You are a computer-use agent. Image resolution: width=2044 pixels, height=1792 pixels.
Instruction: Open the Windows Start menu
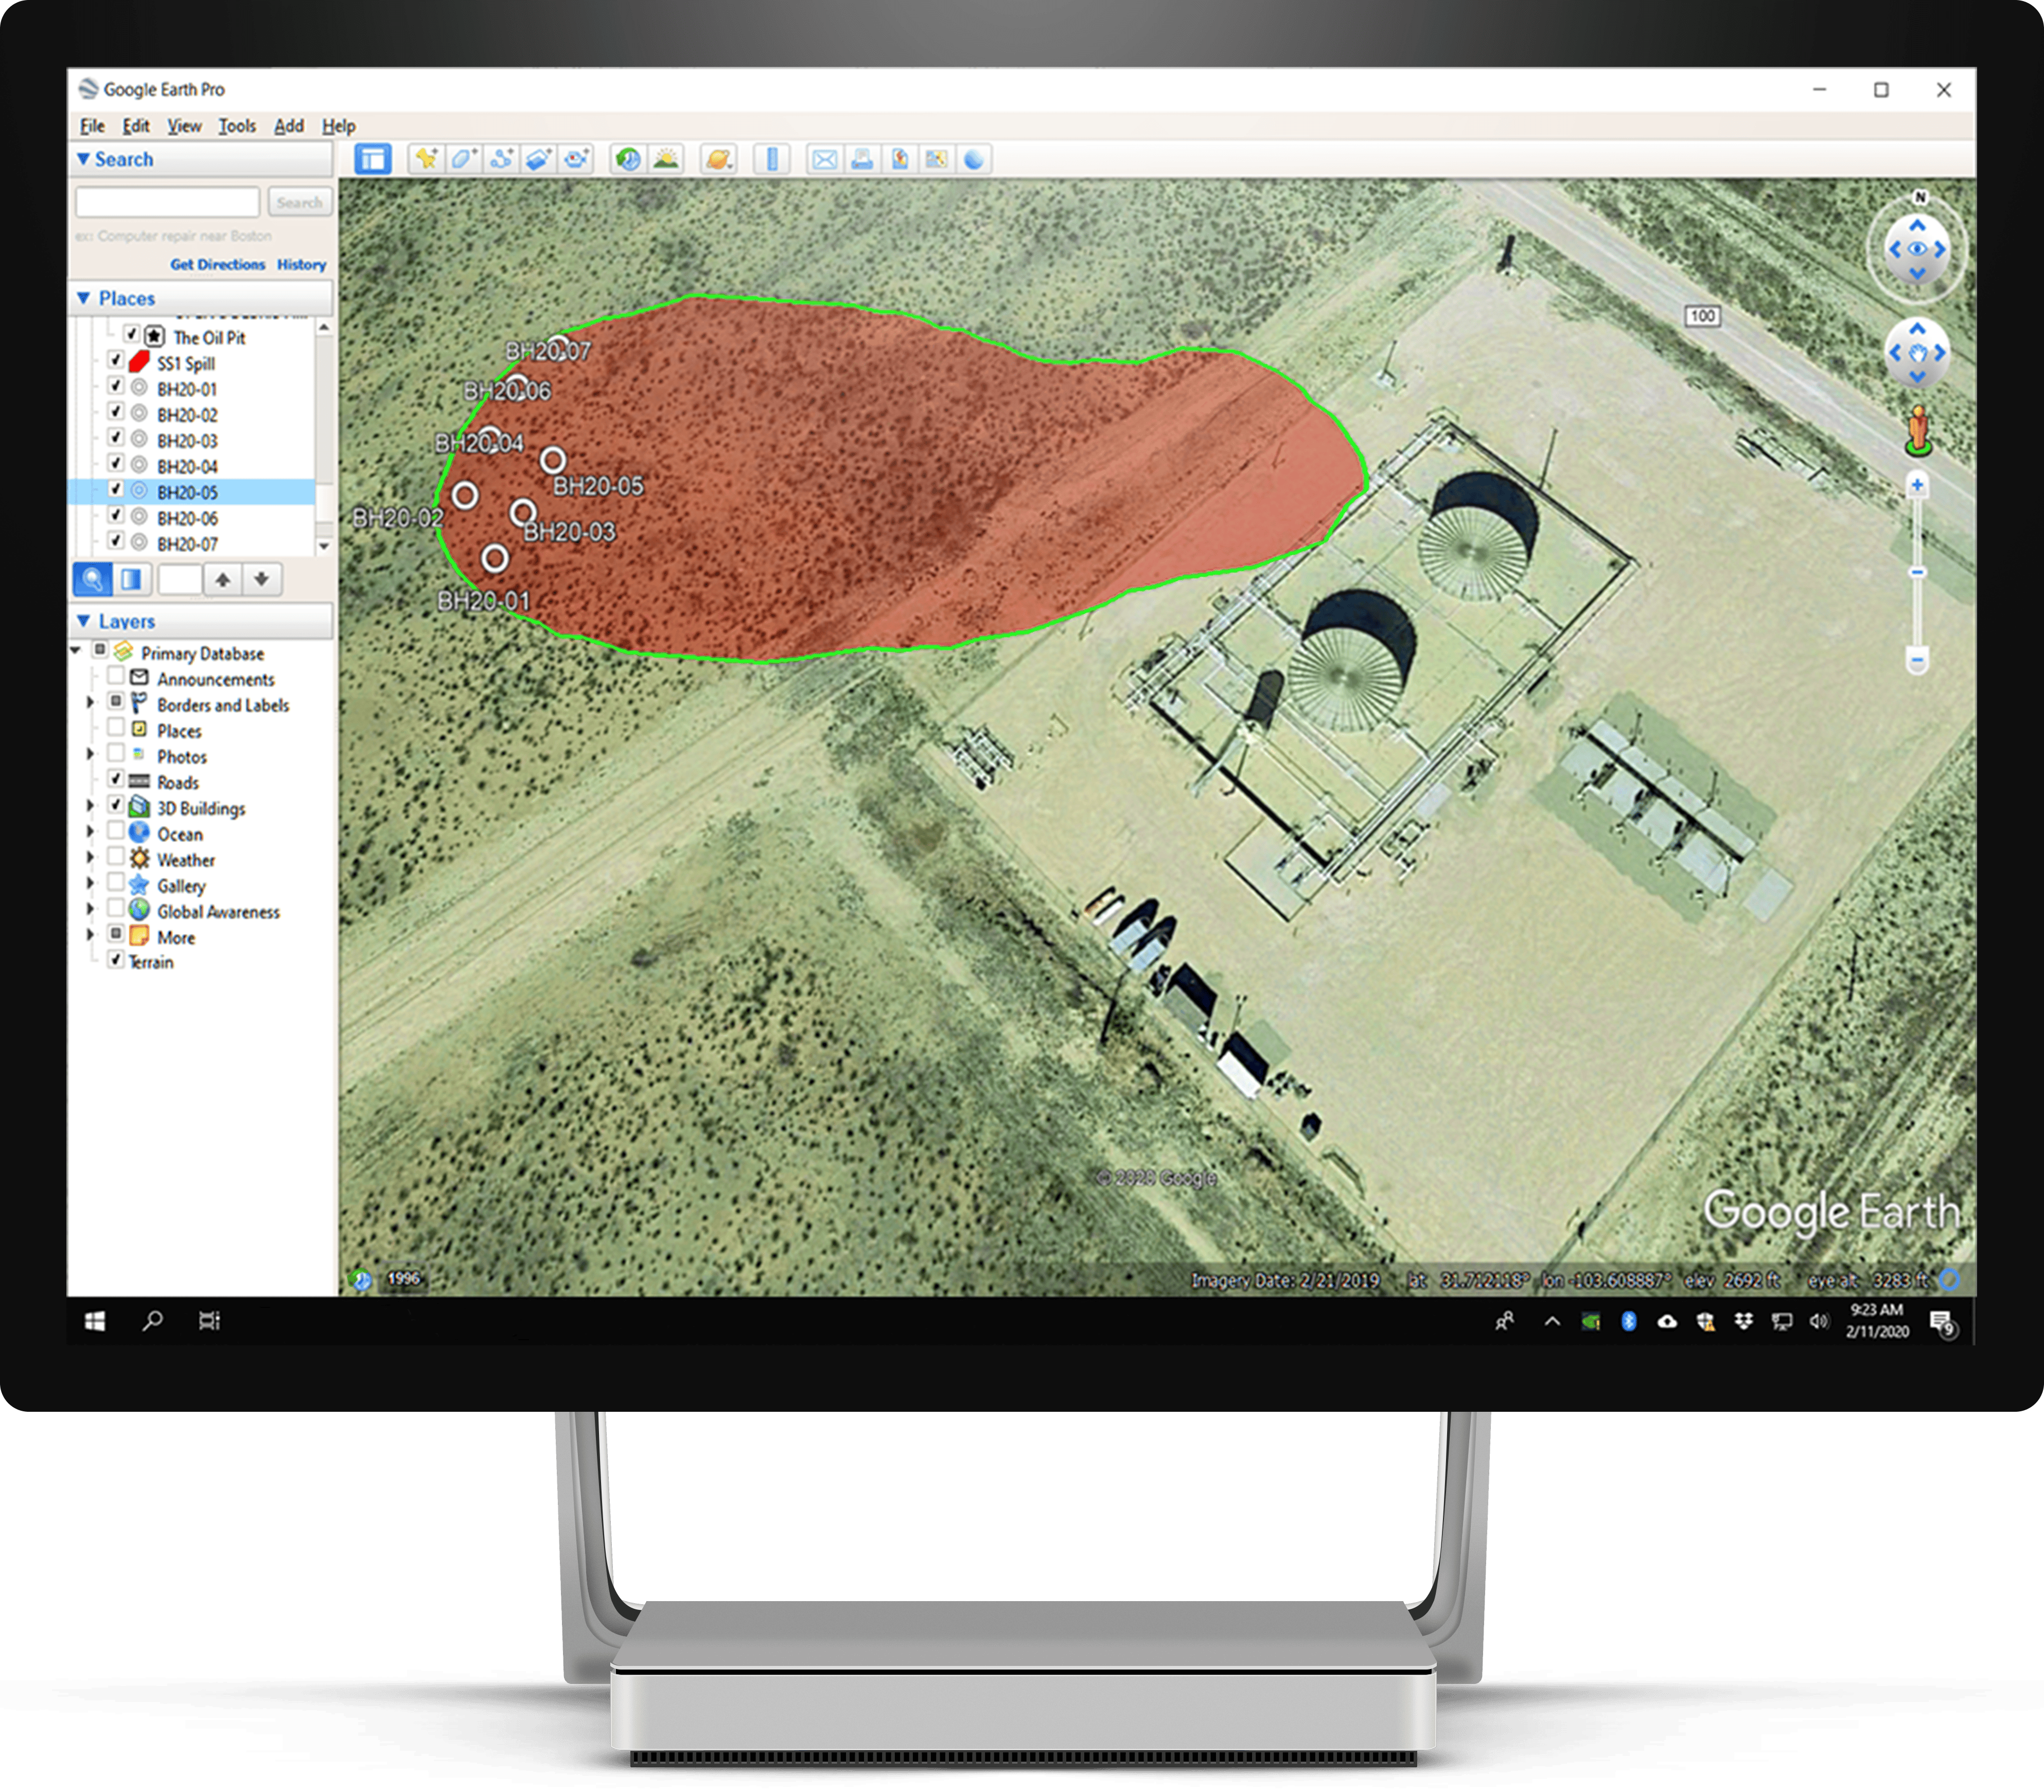click(95, 1321)
